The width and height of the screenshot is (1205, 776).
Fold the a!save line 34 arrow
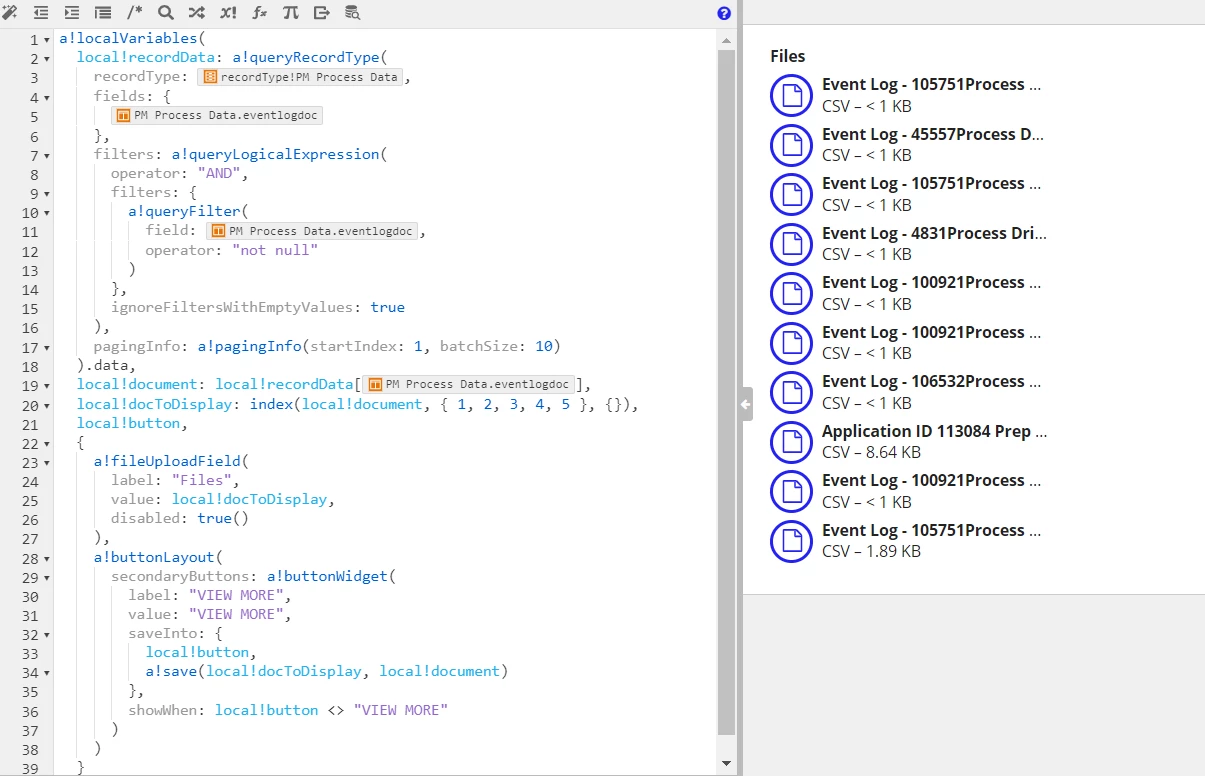click(47, 674)
